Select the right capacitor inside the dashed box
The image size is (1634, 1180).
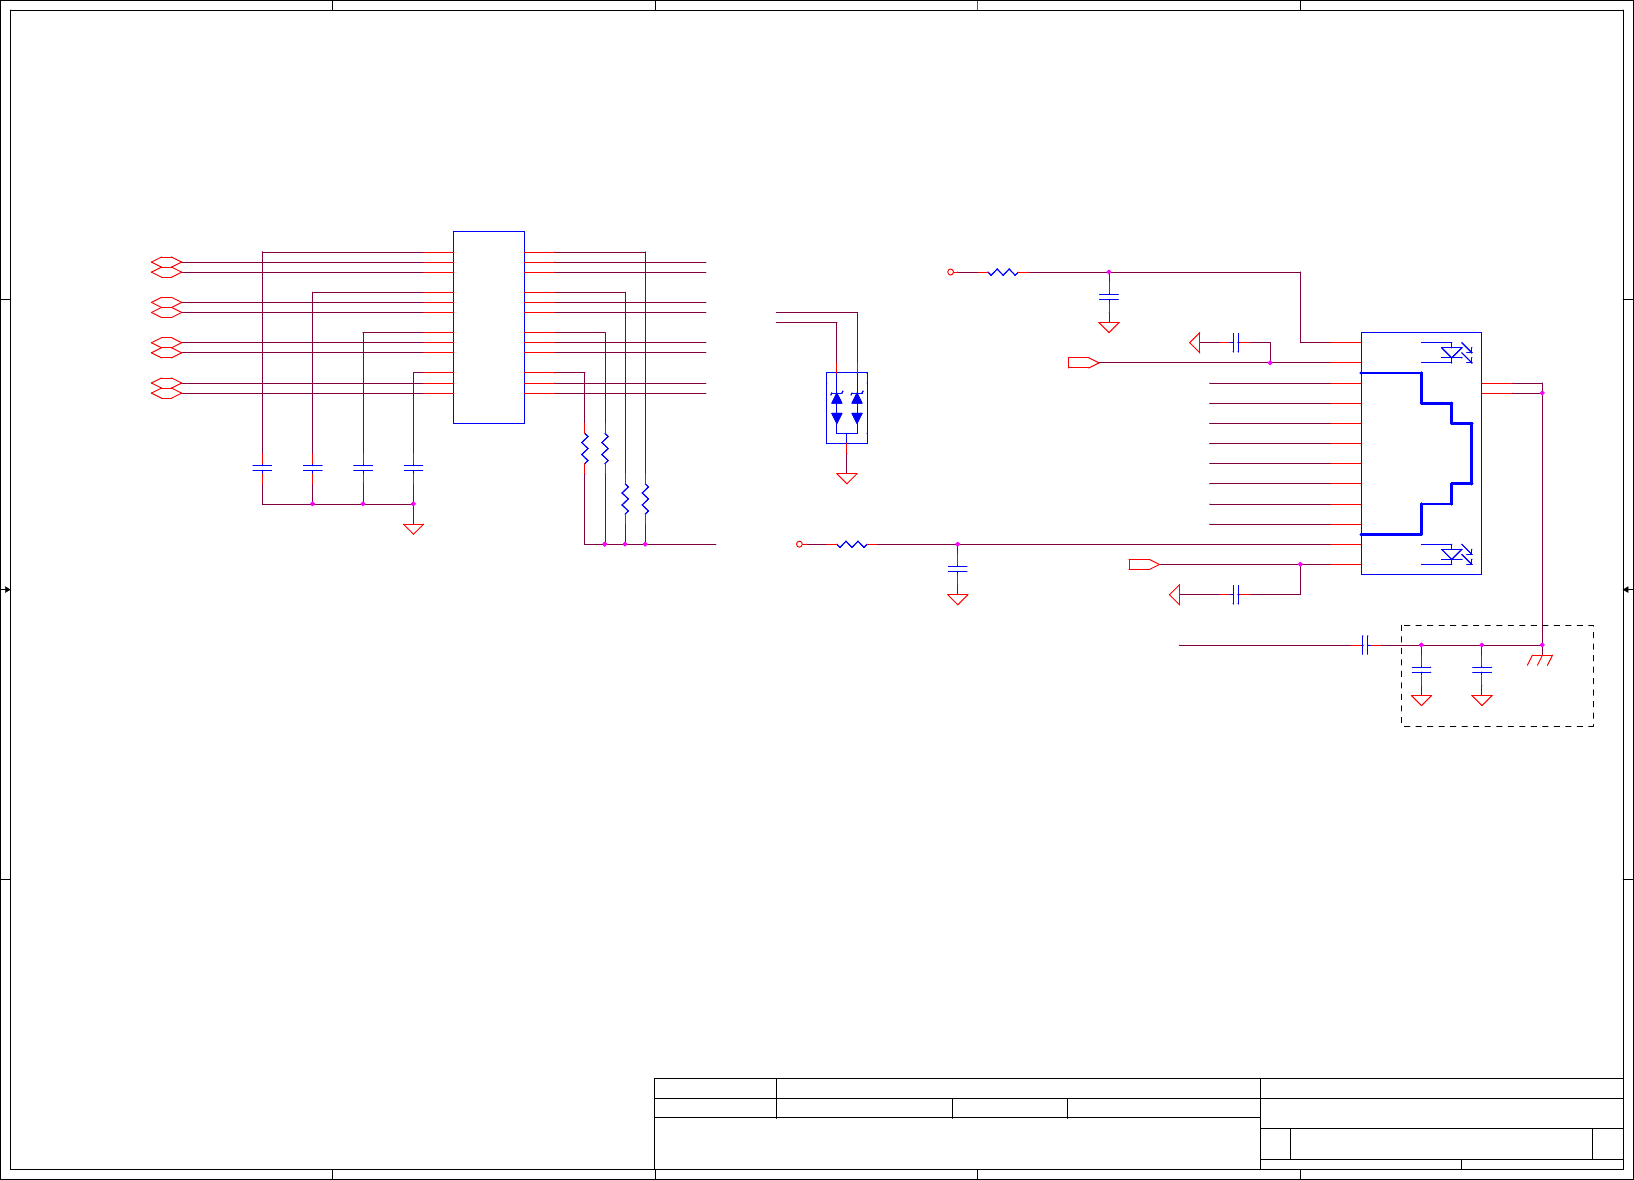click(1482, 668)
